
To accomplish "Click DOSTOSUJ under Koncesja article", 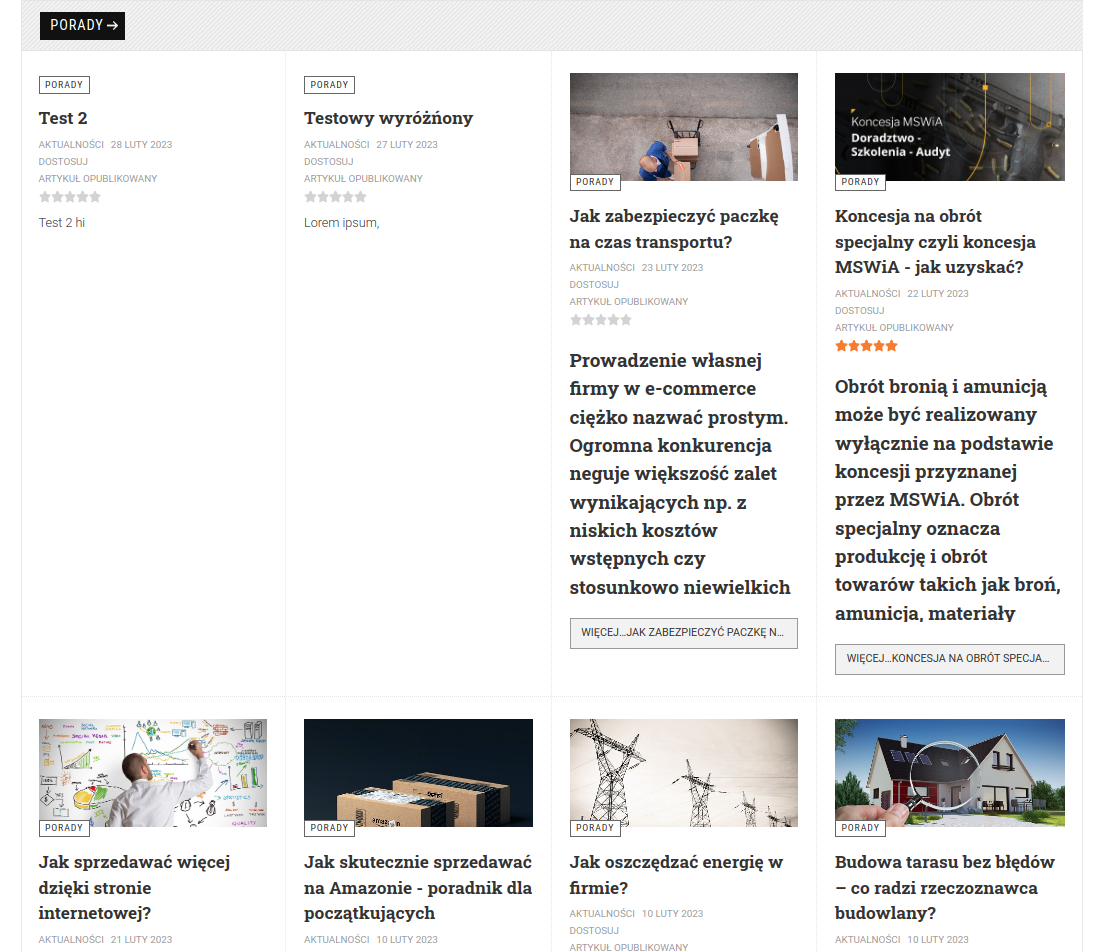I will tap(860, 310).
